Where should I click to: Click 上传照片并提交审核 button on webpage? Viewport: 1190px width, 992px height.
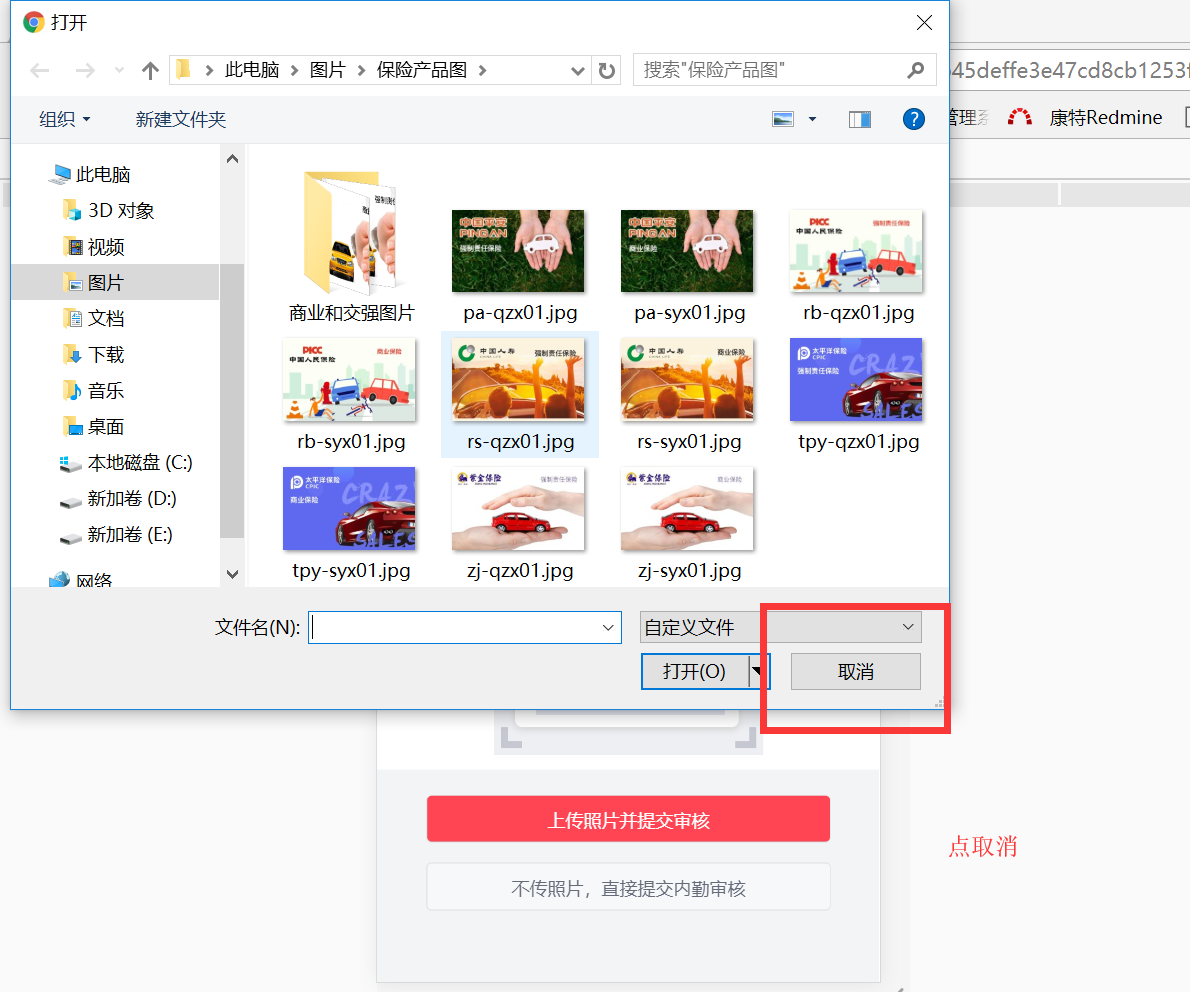pyautogui.click(x=628, y=819)
